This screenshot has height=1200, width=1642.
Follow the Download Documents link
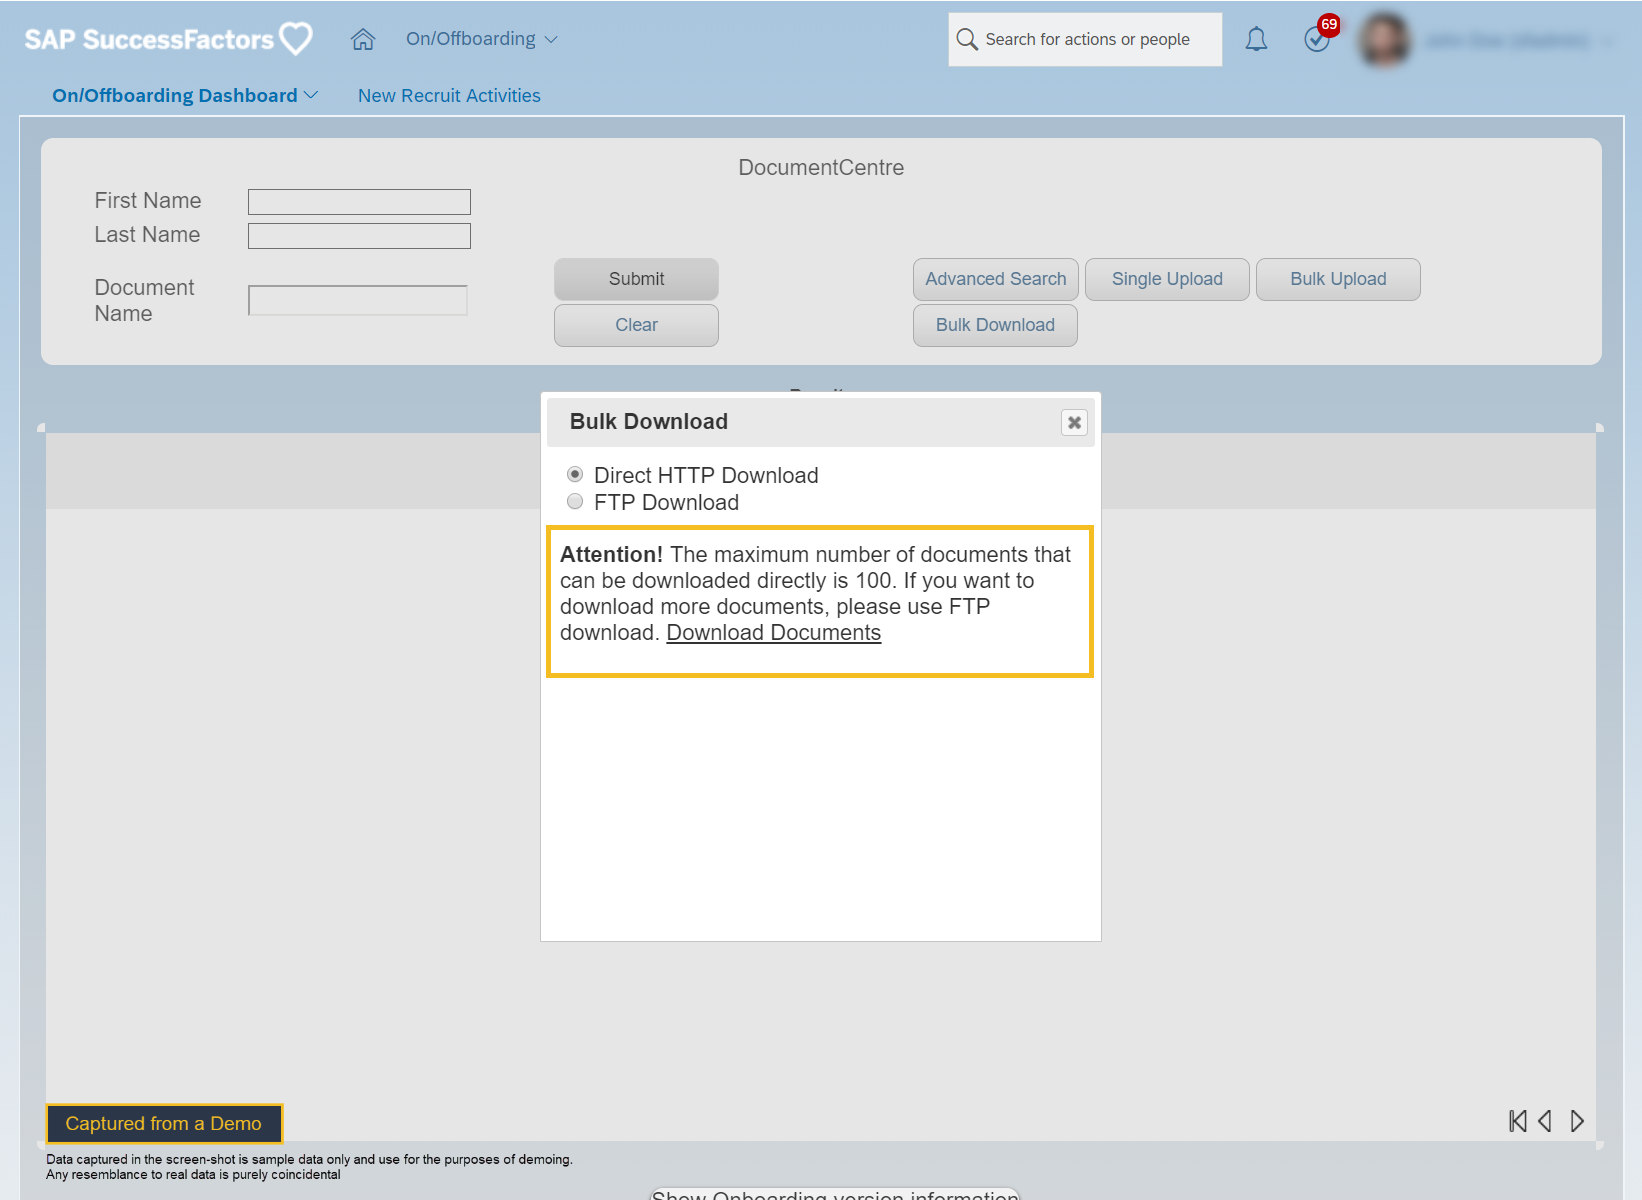click(x=774, y=633)
